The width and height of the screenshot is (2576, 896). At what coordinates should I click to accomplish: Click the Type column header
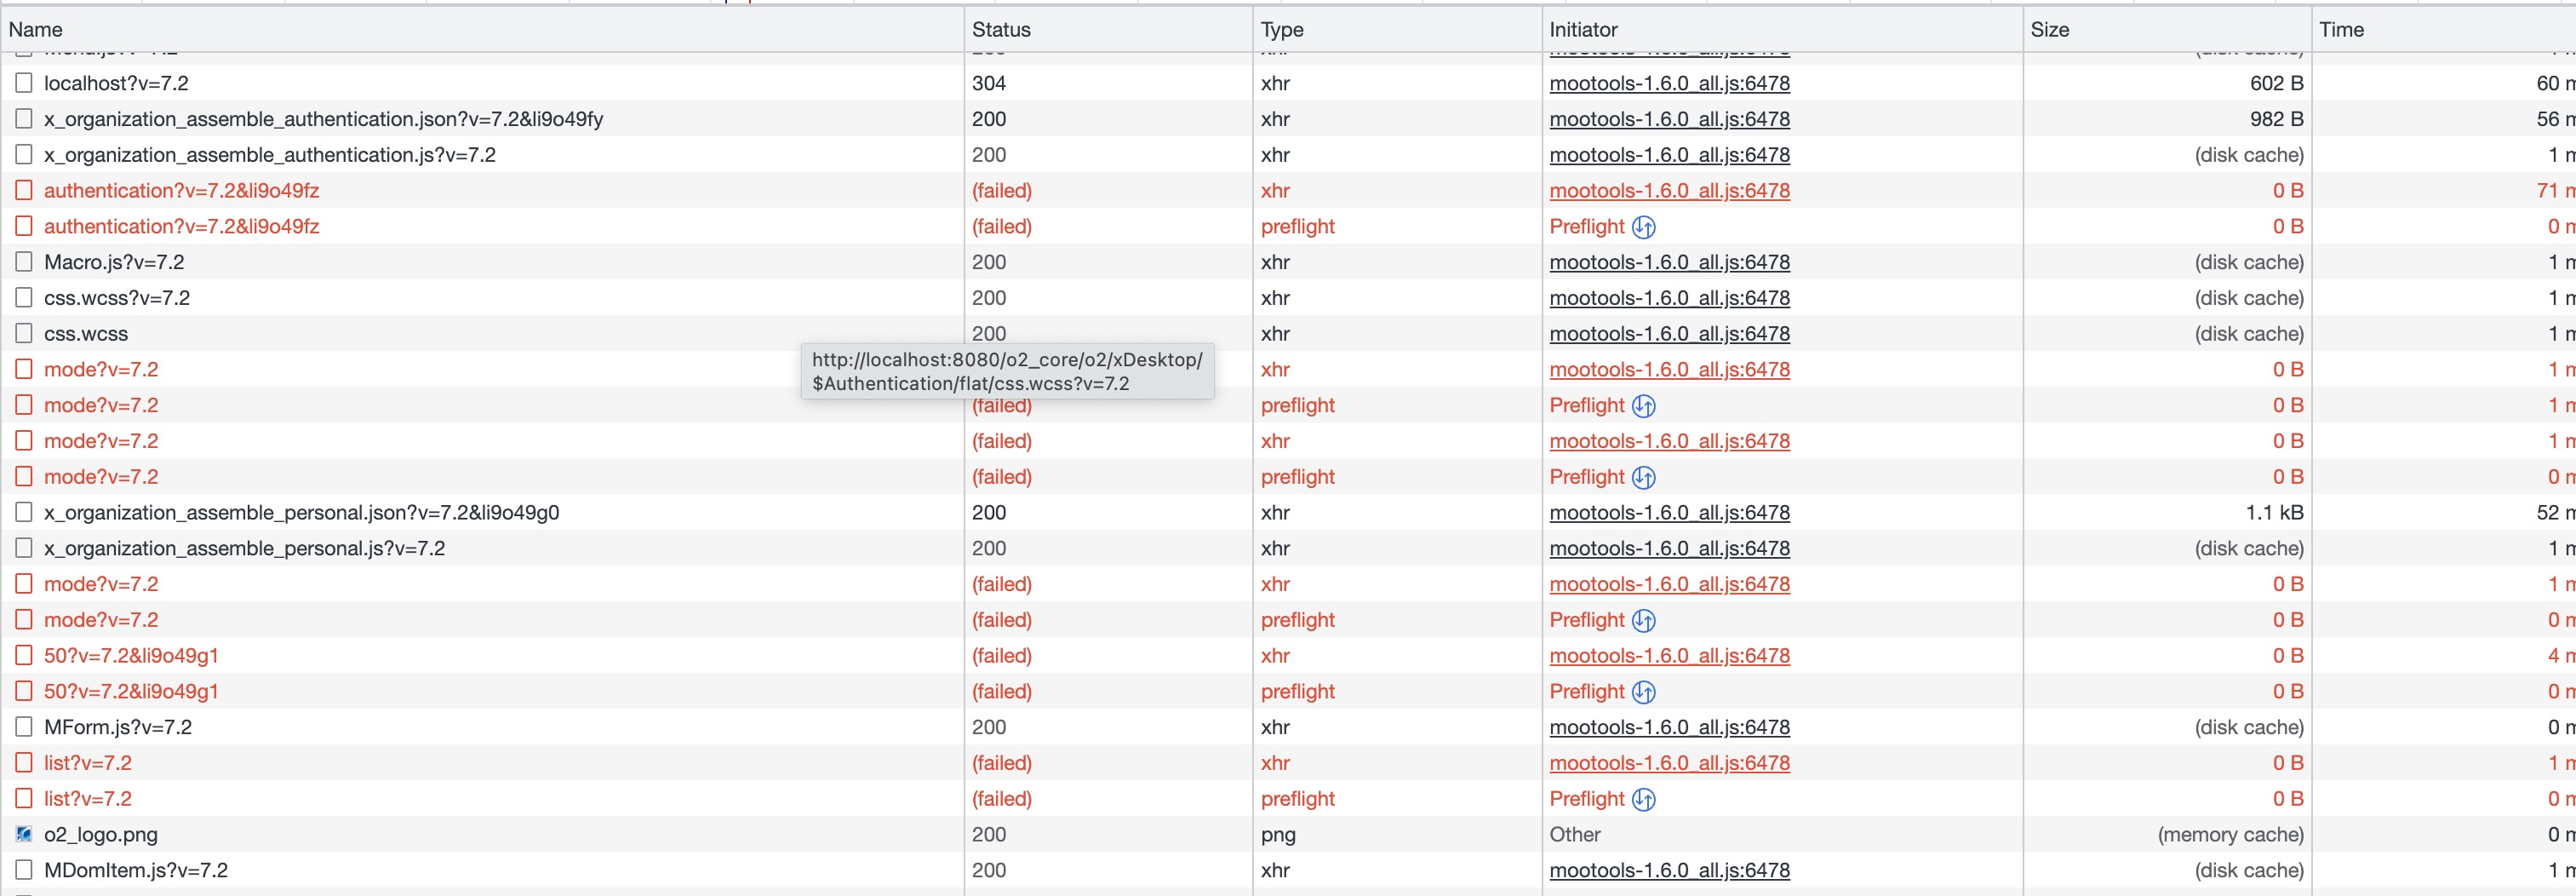pyautogui.click(x=1282, y=30)
